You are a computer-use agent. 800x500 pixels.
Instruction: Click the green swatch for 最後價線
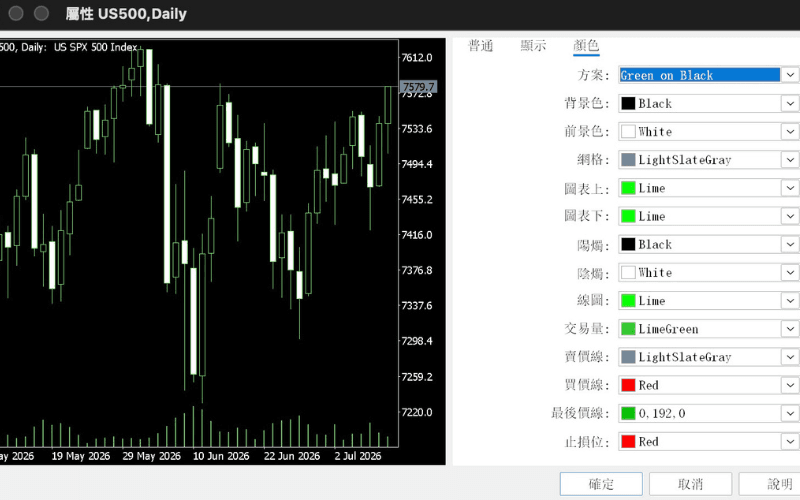point(628,413)
